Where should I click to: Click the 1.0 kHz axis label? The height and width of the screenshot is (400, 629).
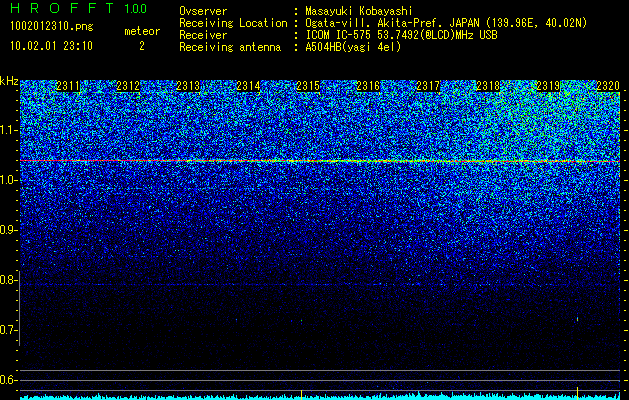coord(8,180)
